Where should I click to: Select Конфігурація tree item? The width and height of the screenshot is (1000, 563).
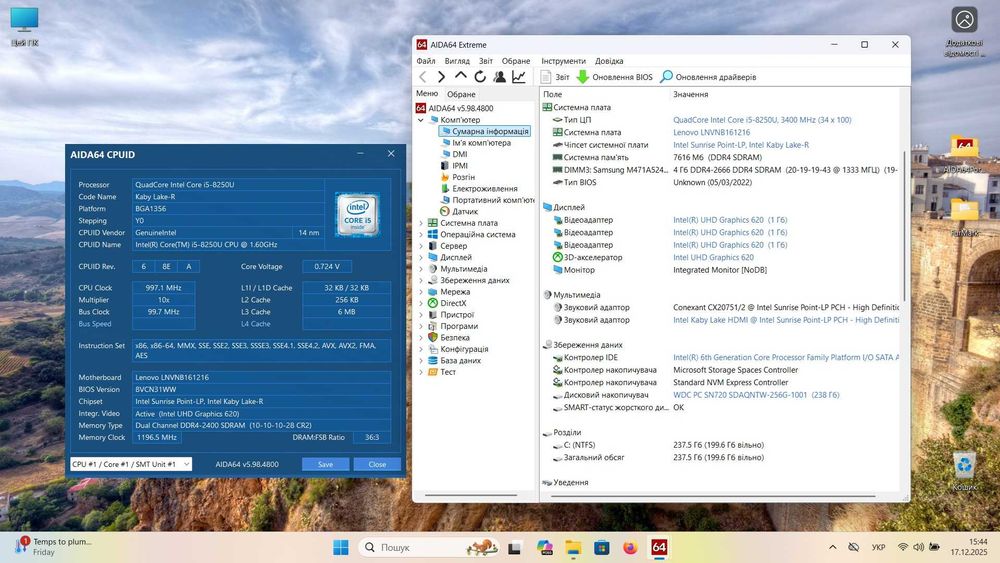(x=458, y=349)
